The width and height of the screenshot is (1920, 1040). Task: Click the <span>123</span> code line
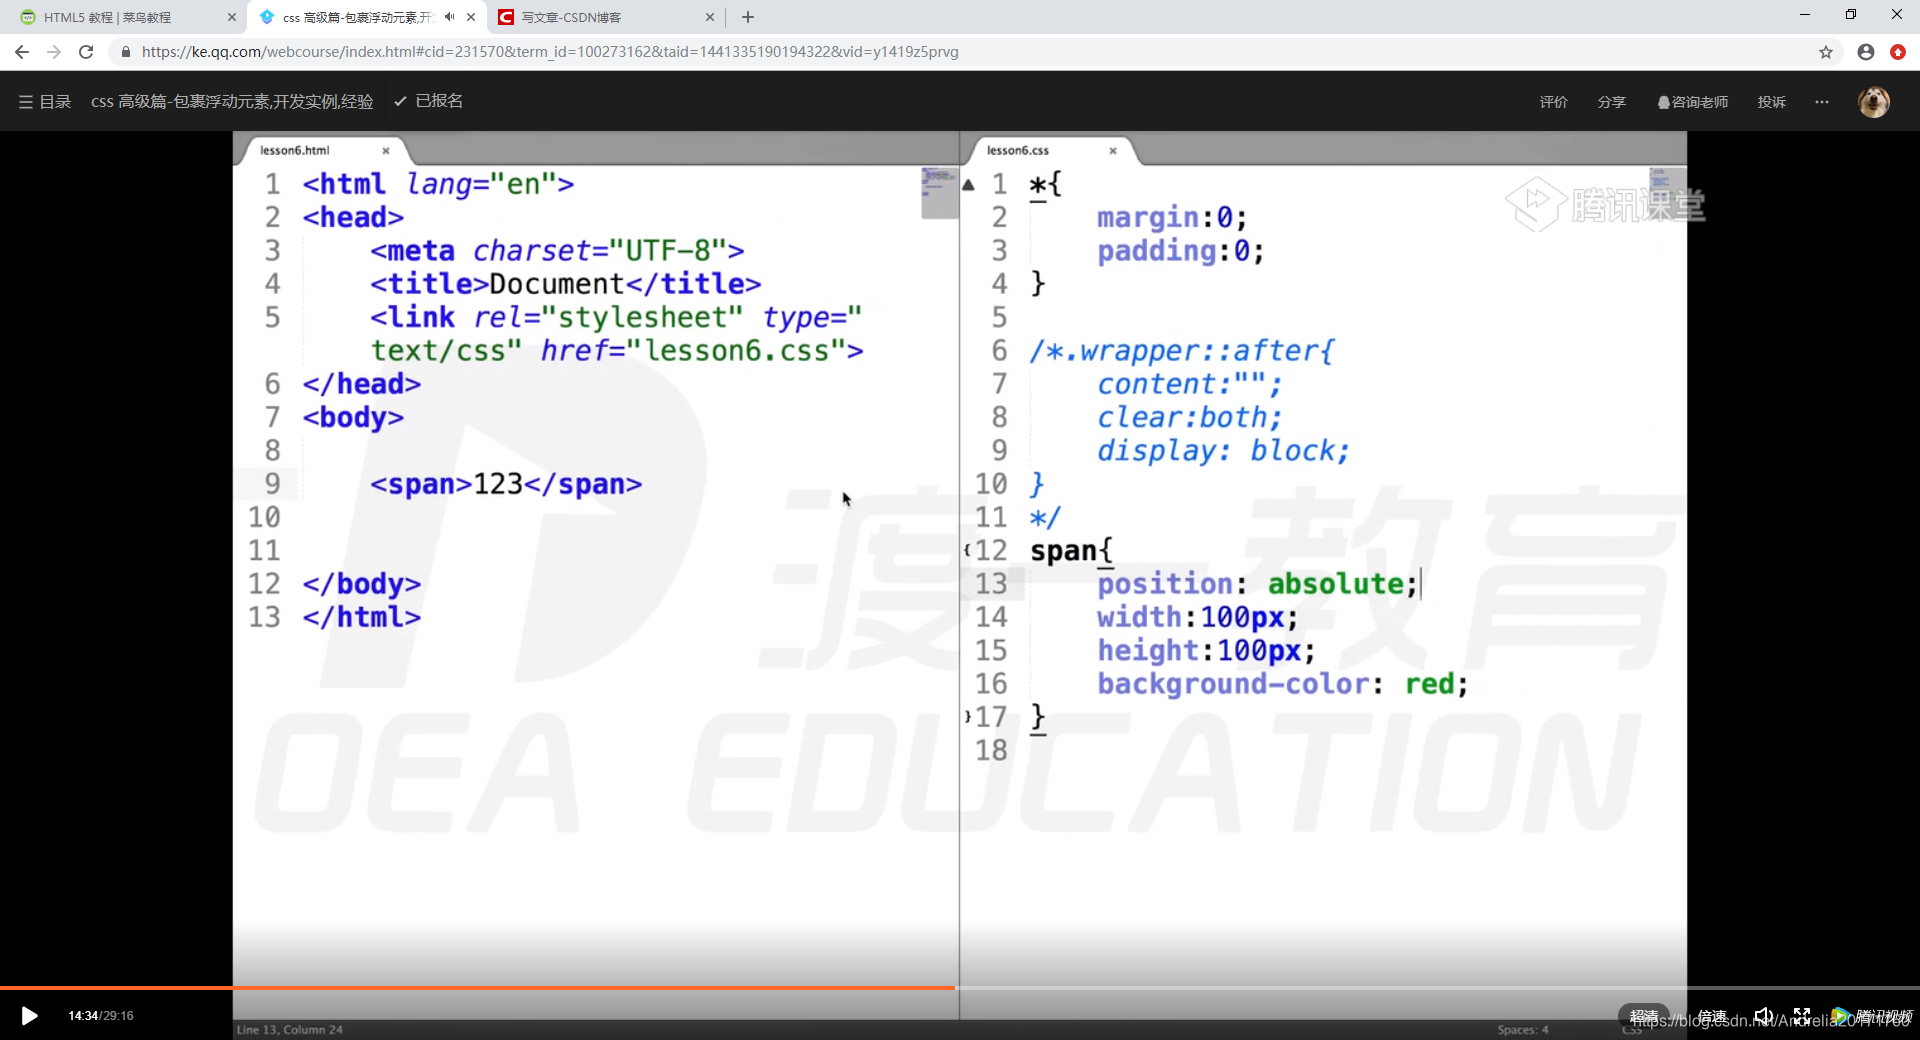coord(506,484)
